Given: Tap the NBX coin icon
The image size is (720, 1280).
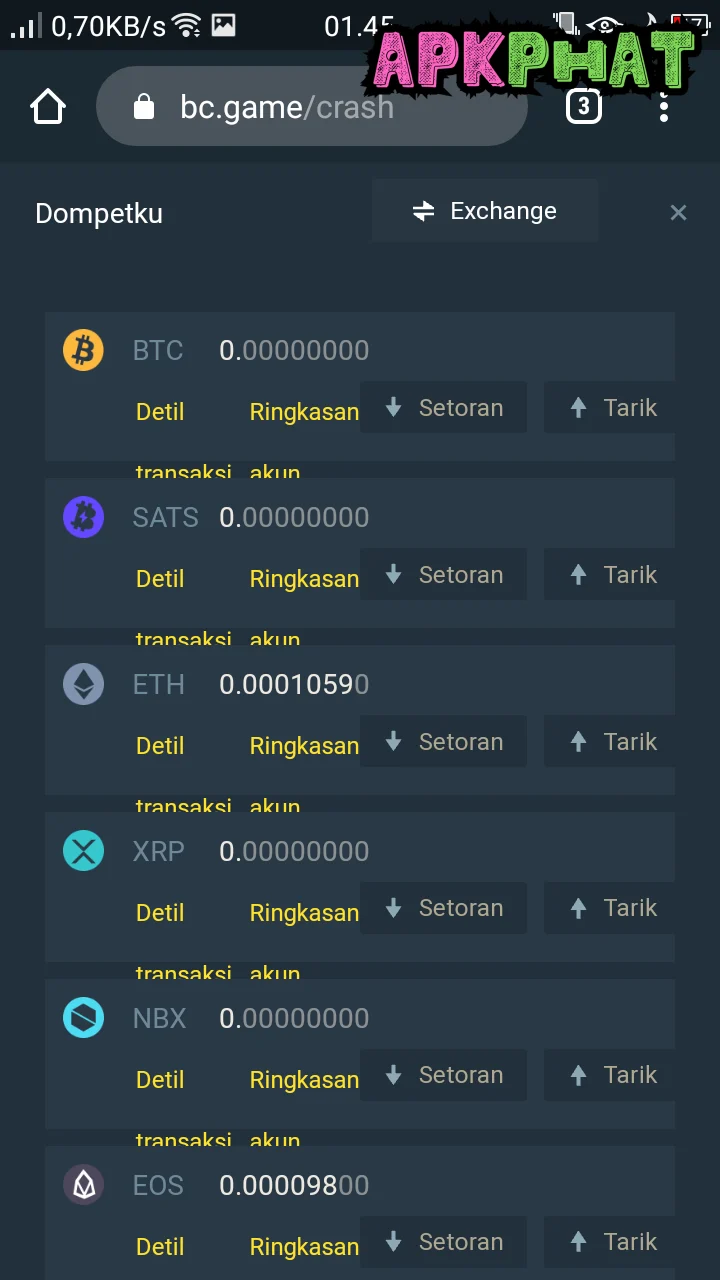Looking at the screenshot, I should 83,1019.
